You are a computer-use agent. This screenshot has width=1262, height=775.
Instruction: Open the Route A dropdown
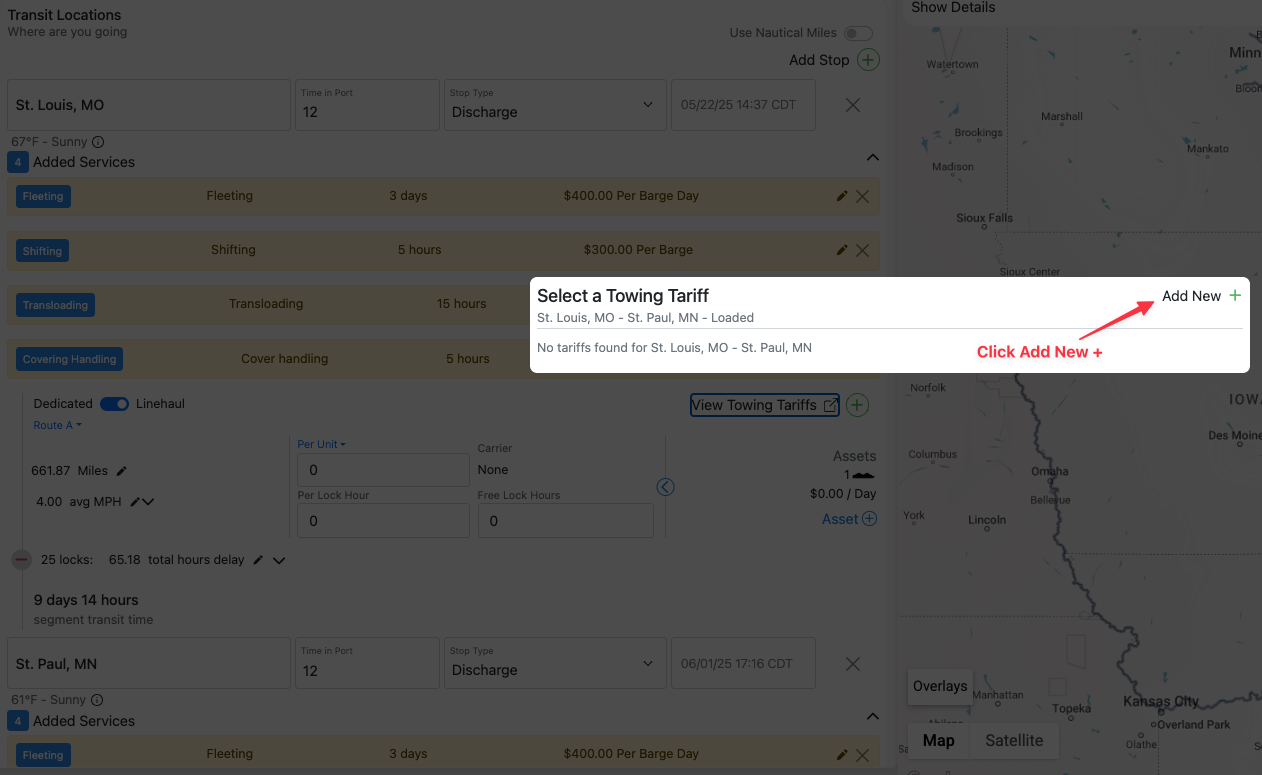58,425
